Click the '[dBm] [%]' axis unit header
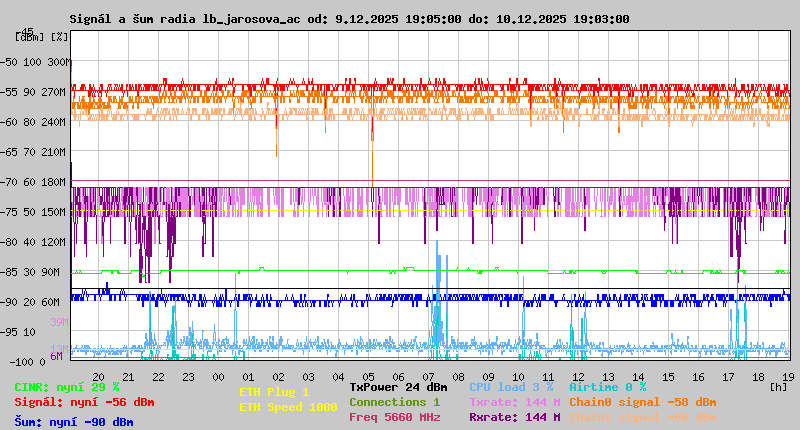Screen dimensions: 800x430 [x=42, y=37]
